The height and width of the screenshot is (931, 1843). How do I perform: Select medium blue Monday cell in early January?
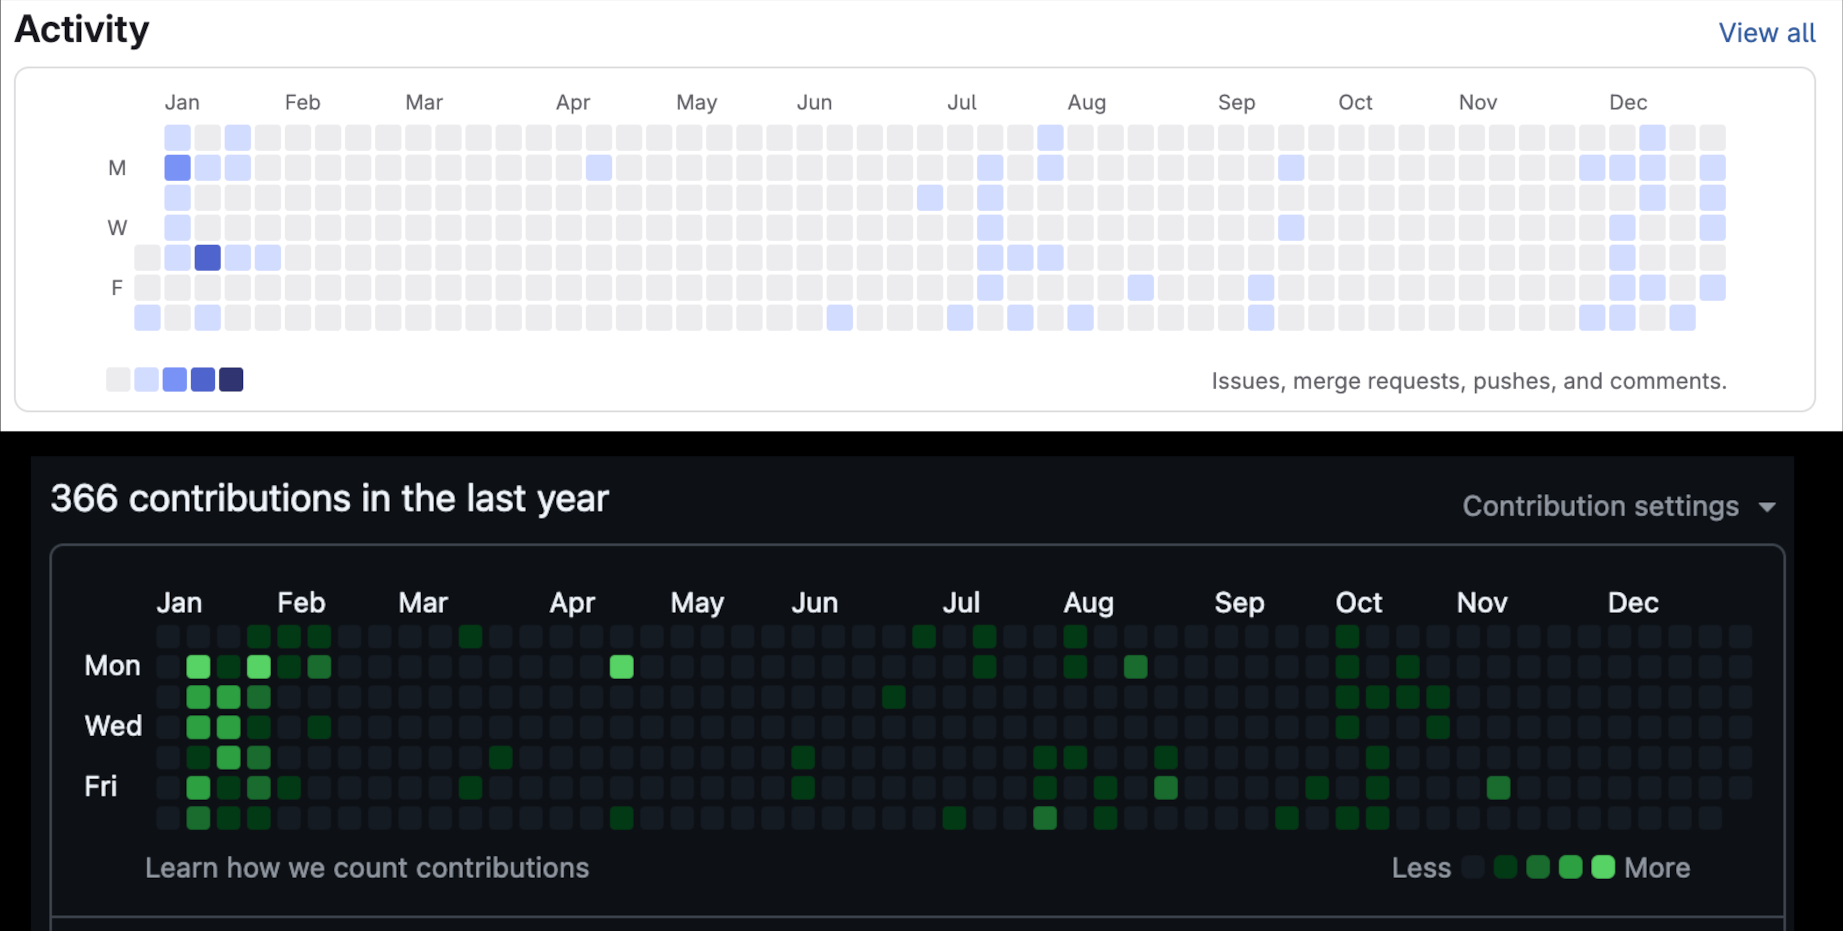tap(177, 168)
